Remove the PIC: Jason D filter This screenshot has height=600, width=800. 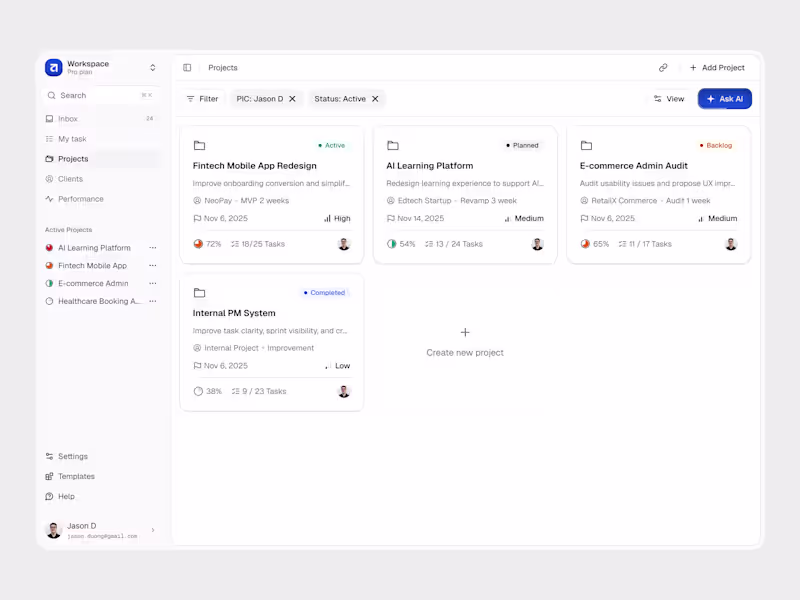292,99
